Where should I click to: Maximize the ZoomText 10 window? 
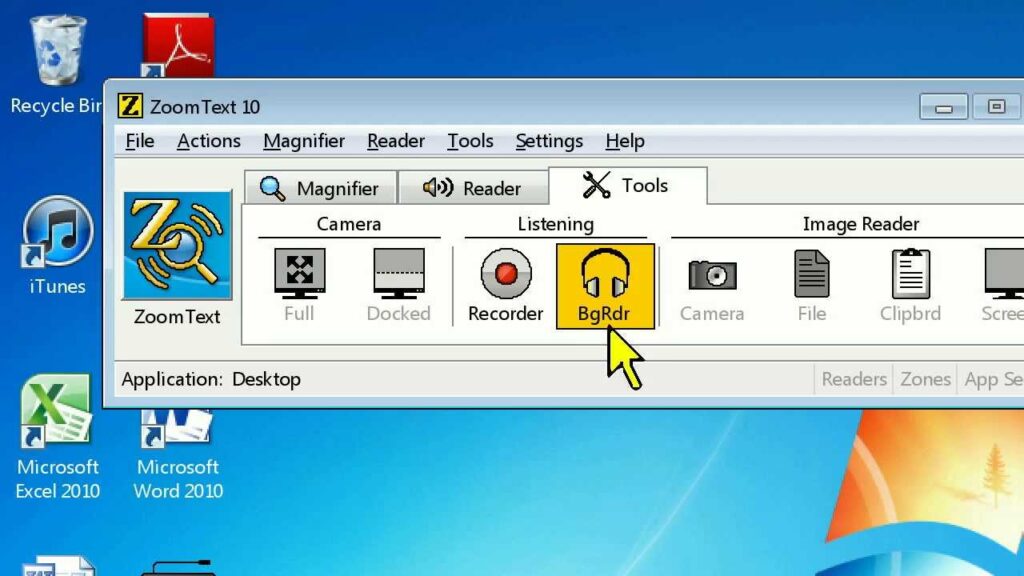click(x=996, y=106)
